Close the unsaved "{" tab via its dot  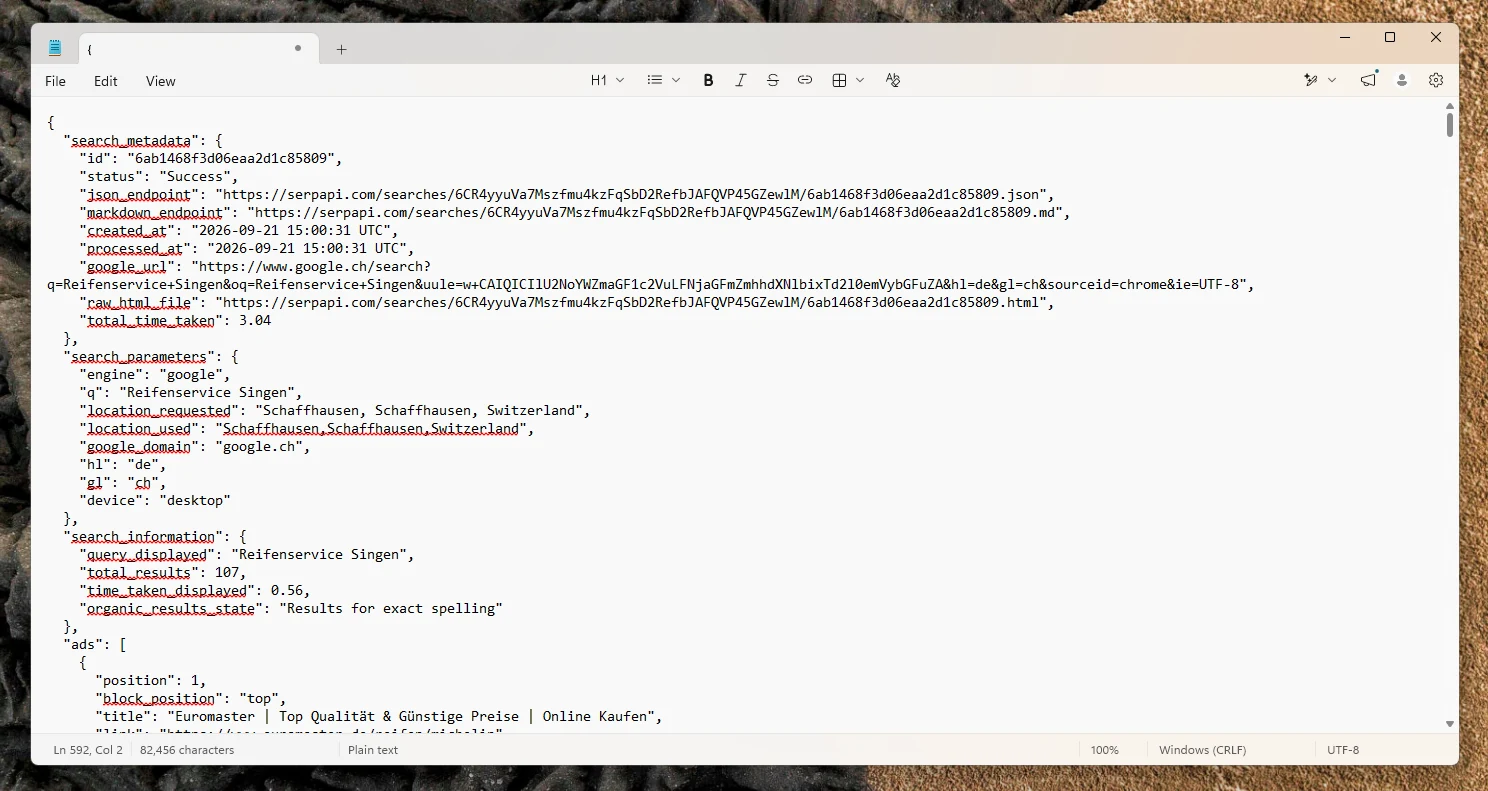[298, 48]
